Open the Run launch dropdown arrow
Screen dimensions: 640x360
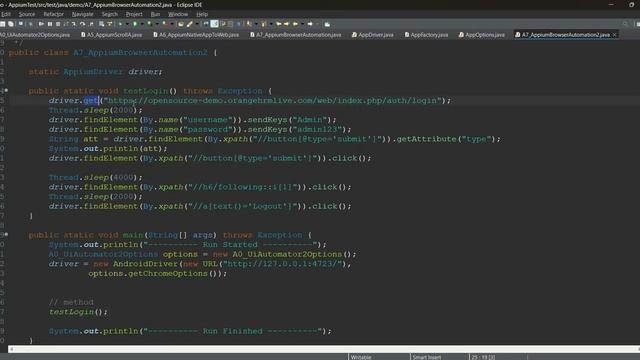coord(142,24)
